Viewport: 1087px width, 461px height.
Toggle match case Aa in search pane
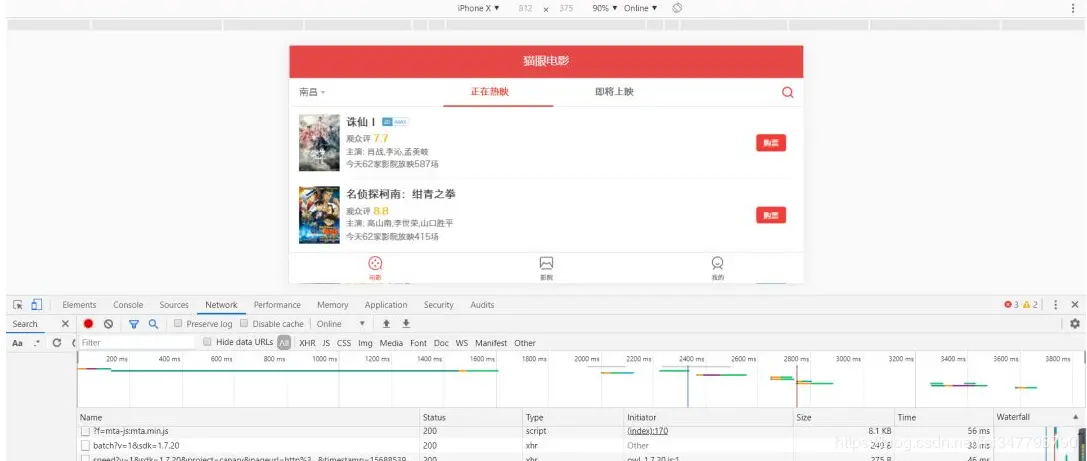click(x=17, y=342)
